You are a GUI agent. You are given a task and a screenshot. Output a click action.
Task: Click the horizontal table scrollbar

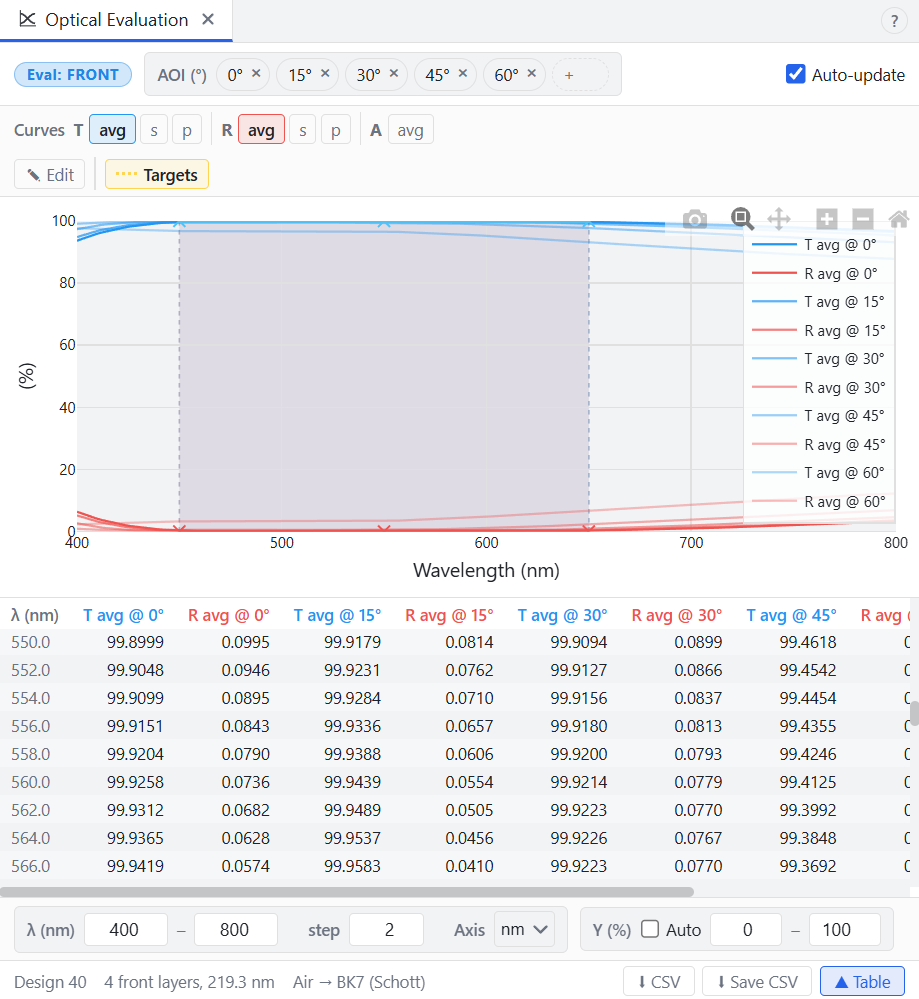(x=347, y=892)
